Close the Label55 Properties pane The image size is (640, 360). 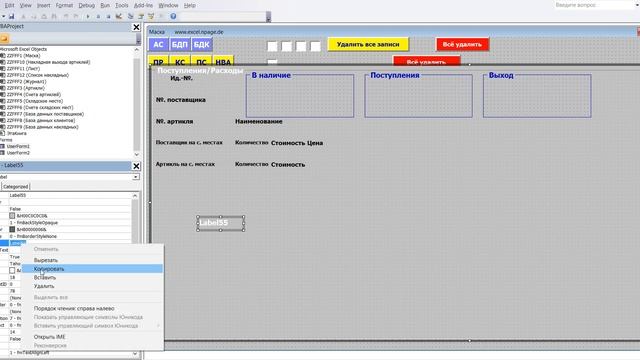[136, 166]
